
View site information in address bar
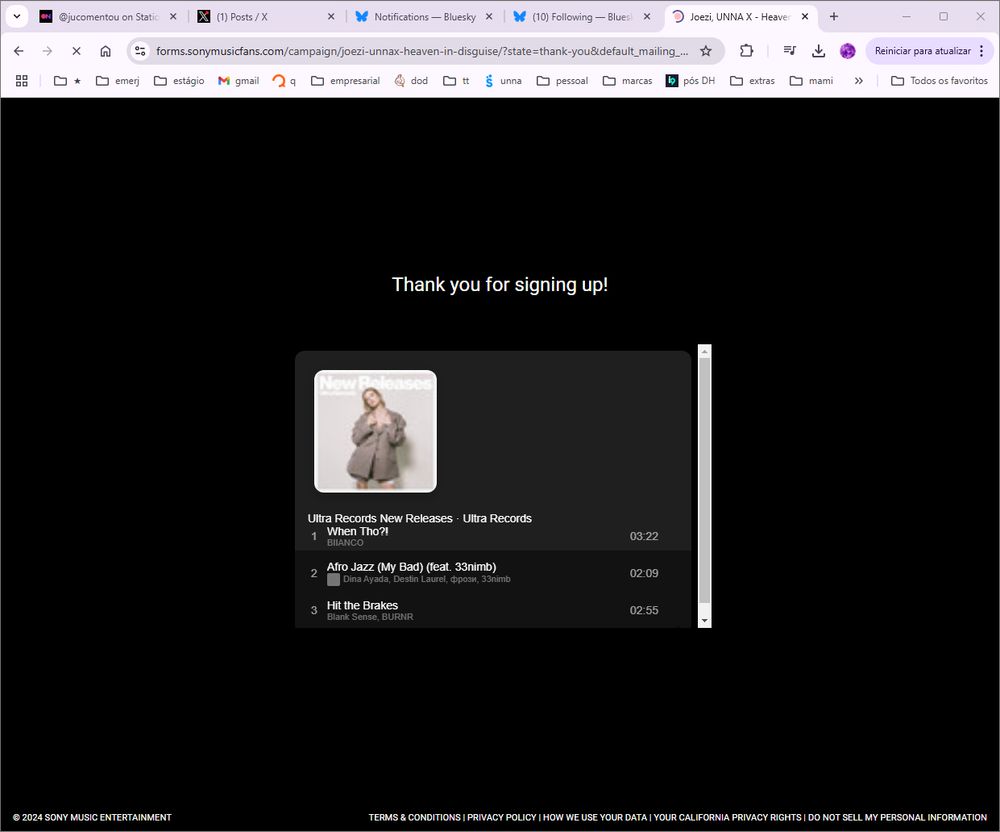(140, 51)
